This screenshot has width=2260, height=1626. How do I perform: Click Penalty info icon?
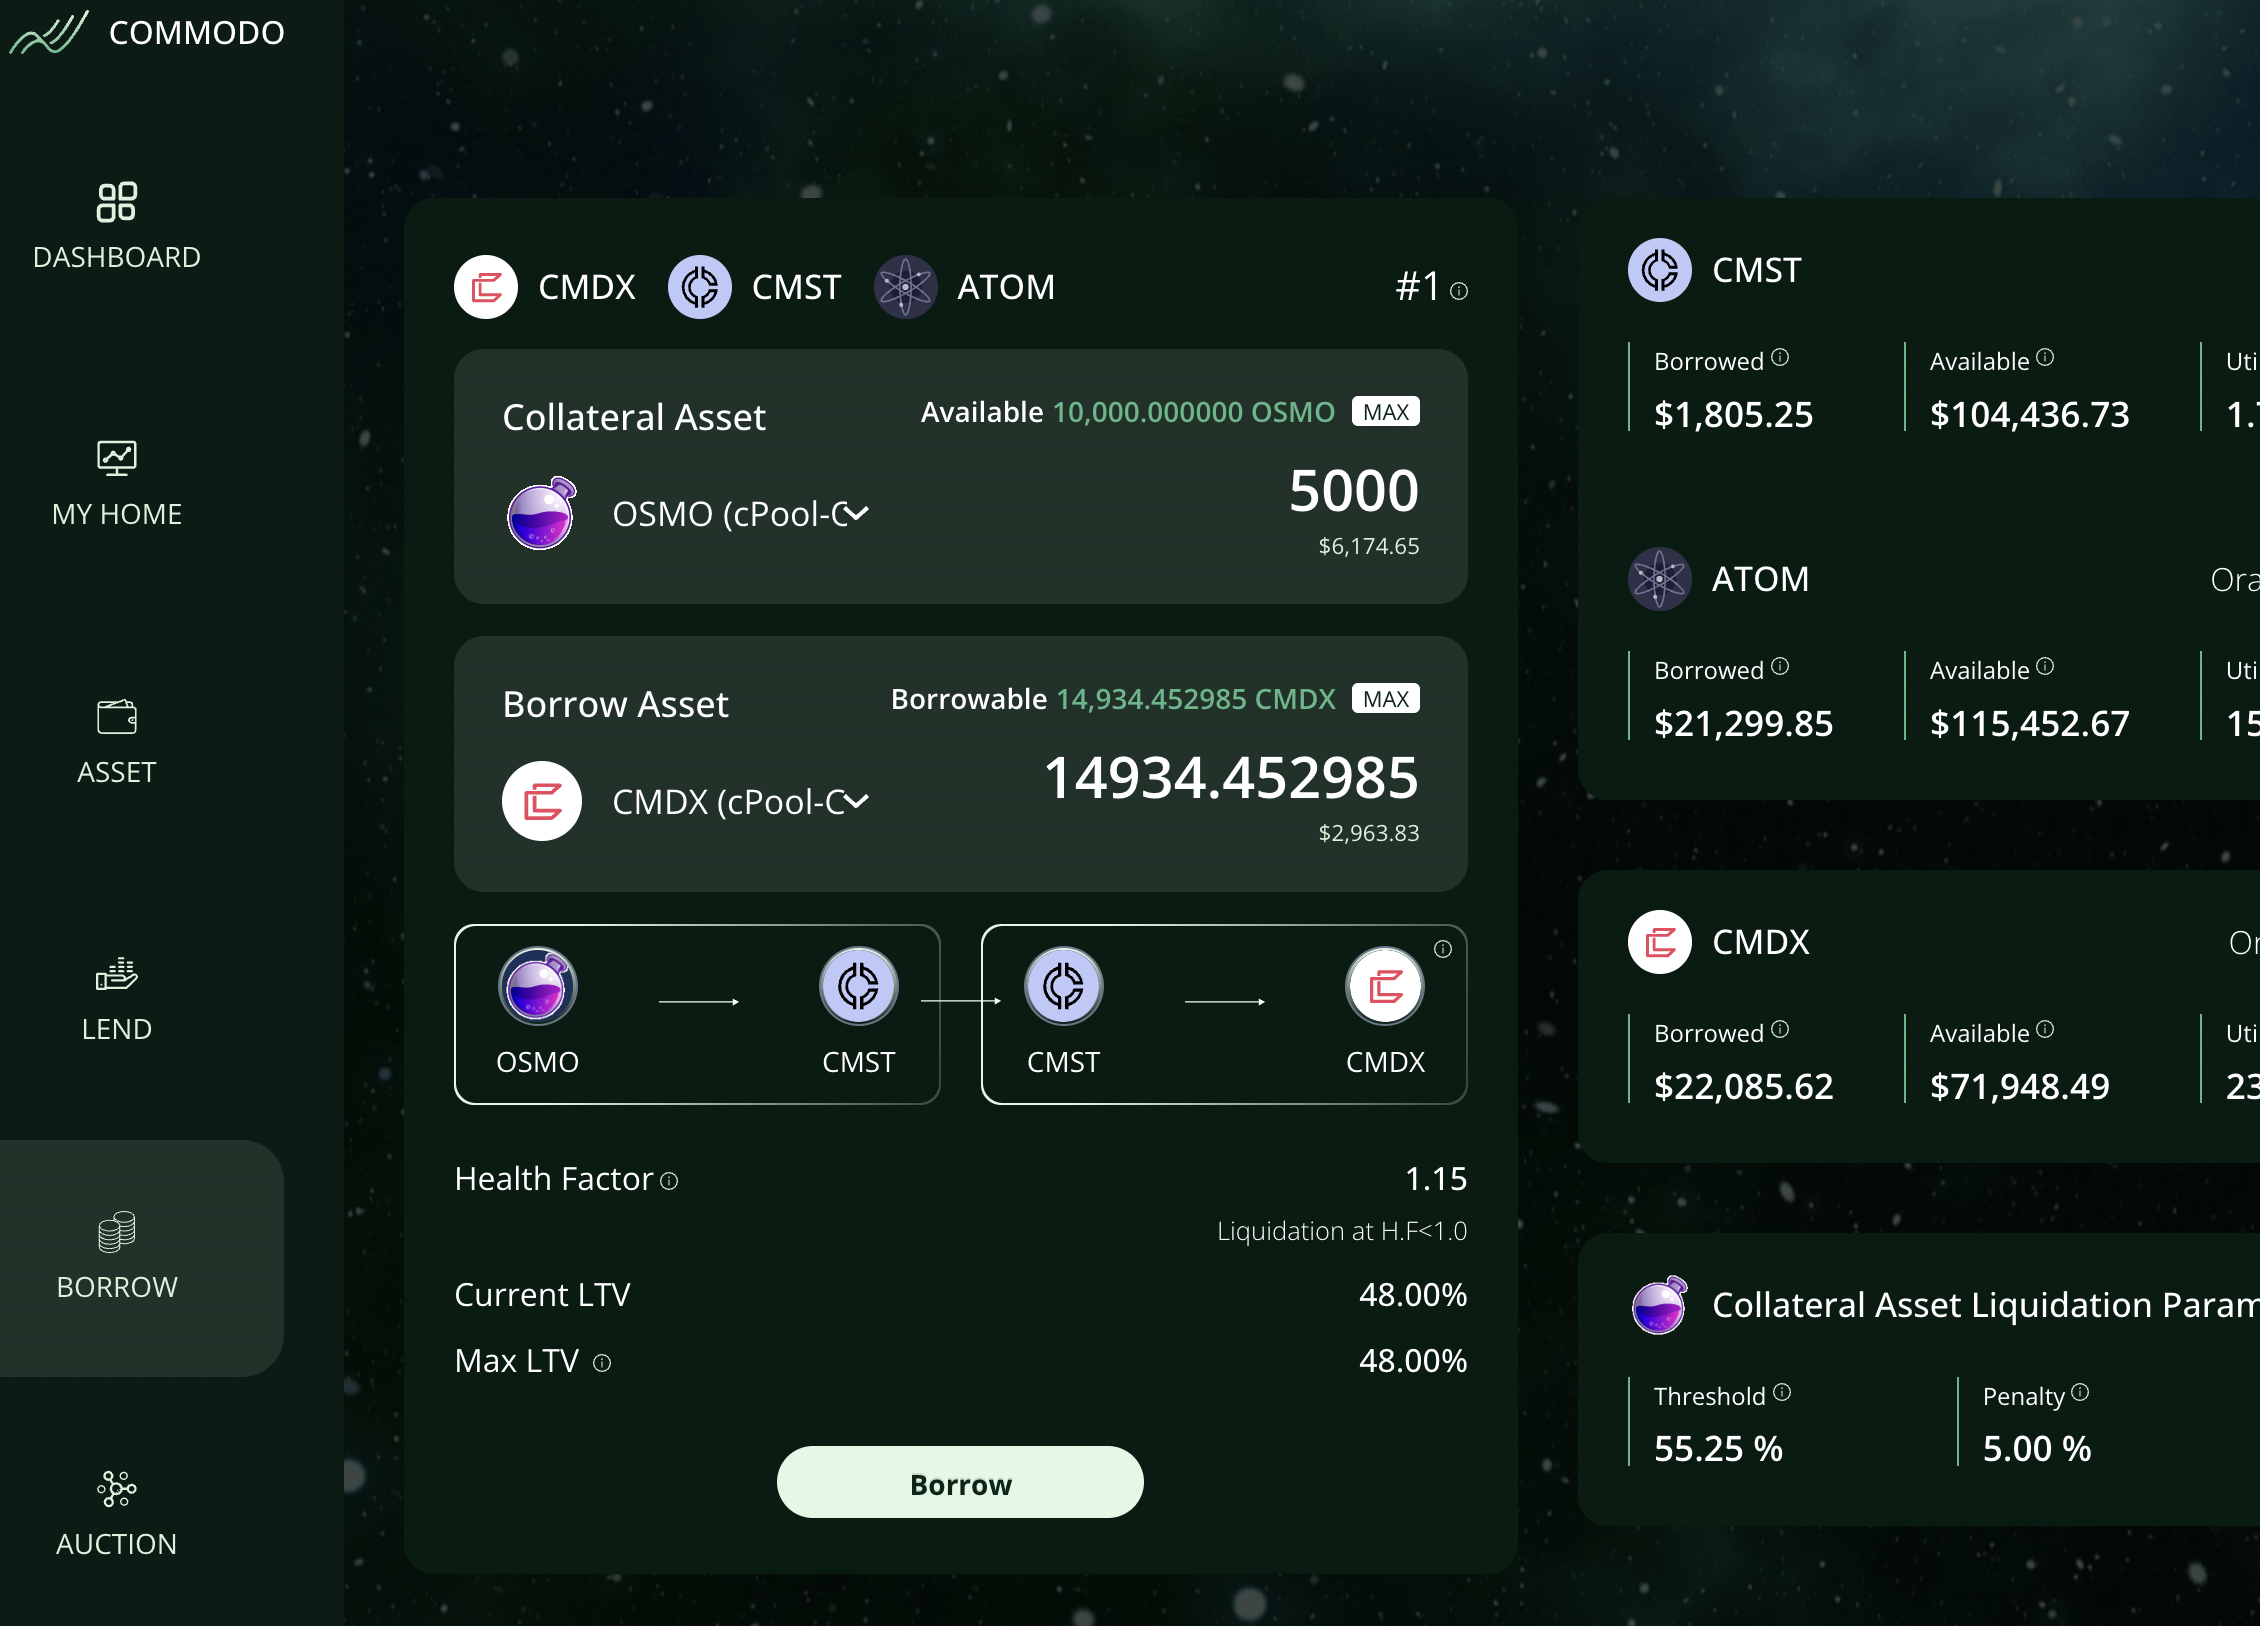pyautogui.click(x=2080, y=1392)
